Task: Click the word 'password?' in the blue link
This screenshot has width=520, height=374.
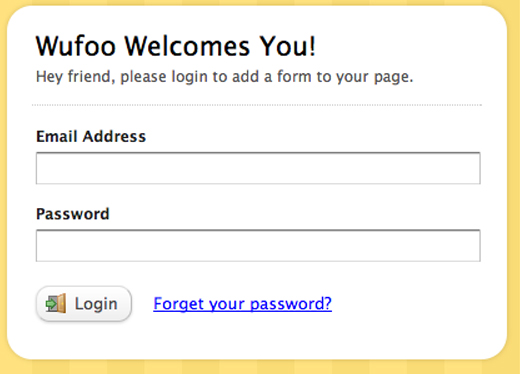Action: (x=291, y=304)
